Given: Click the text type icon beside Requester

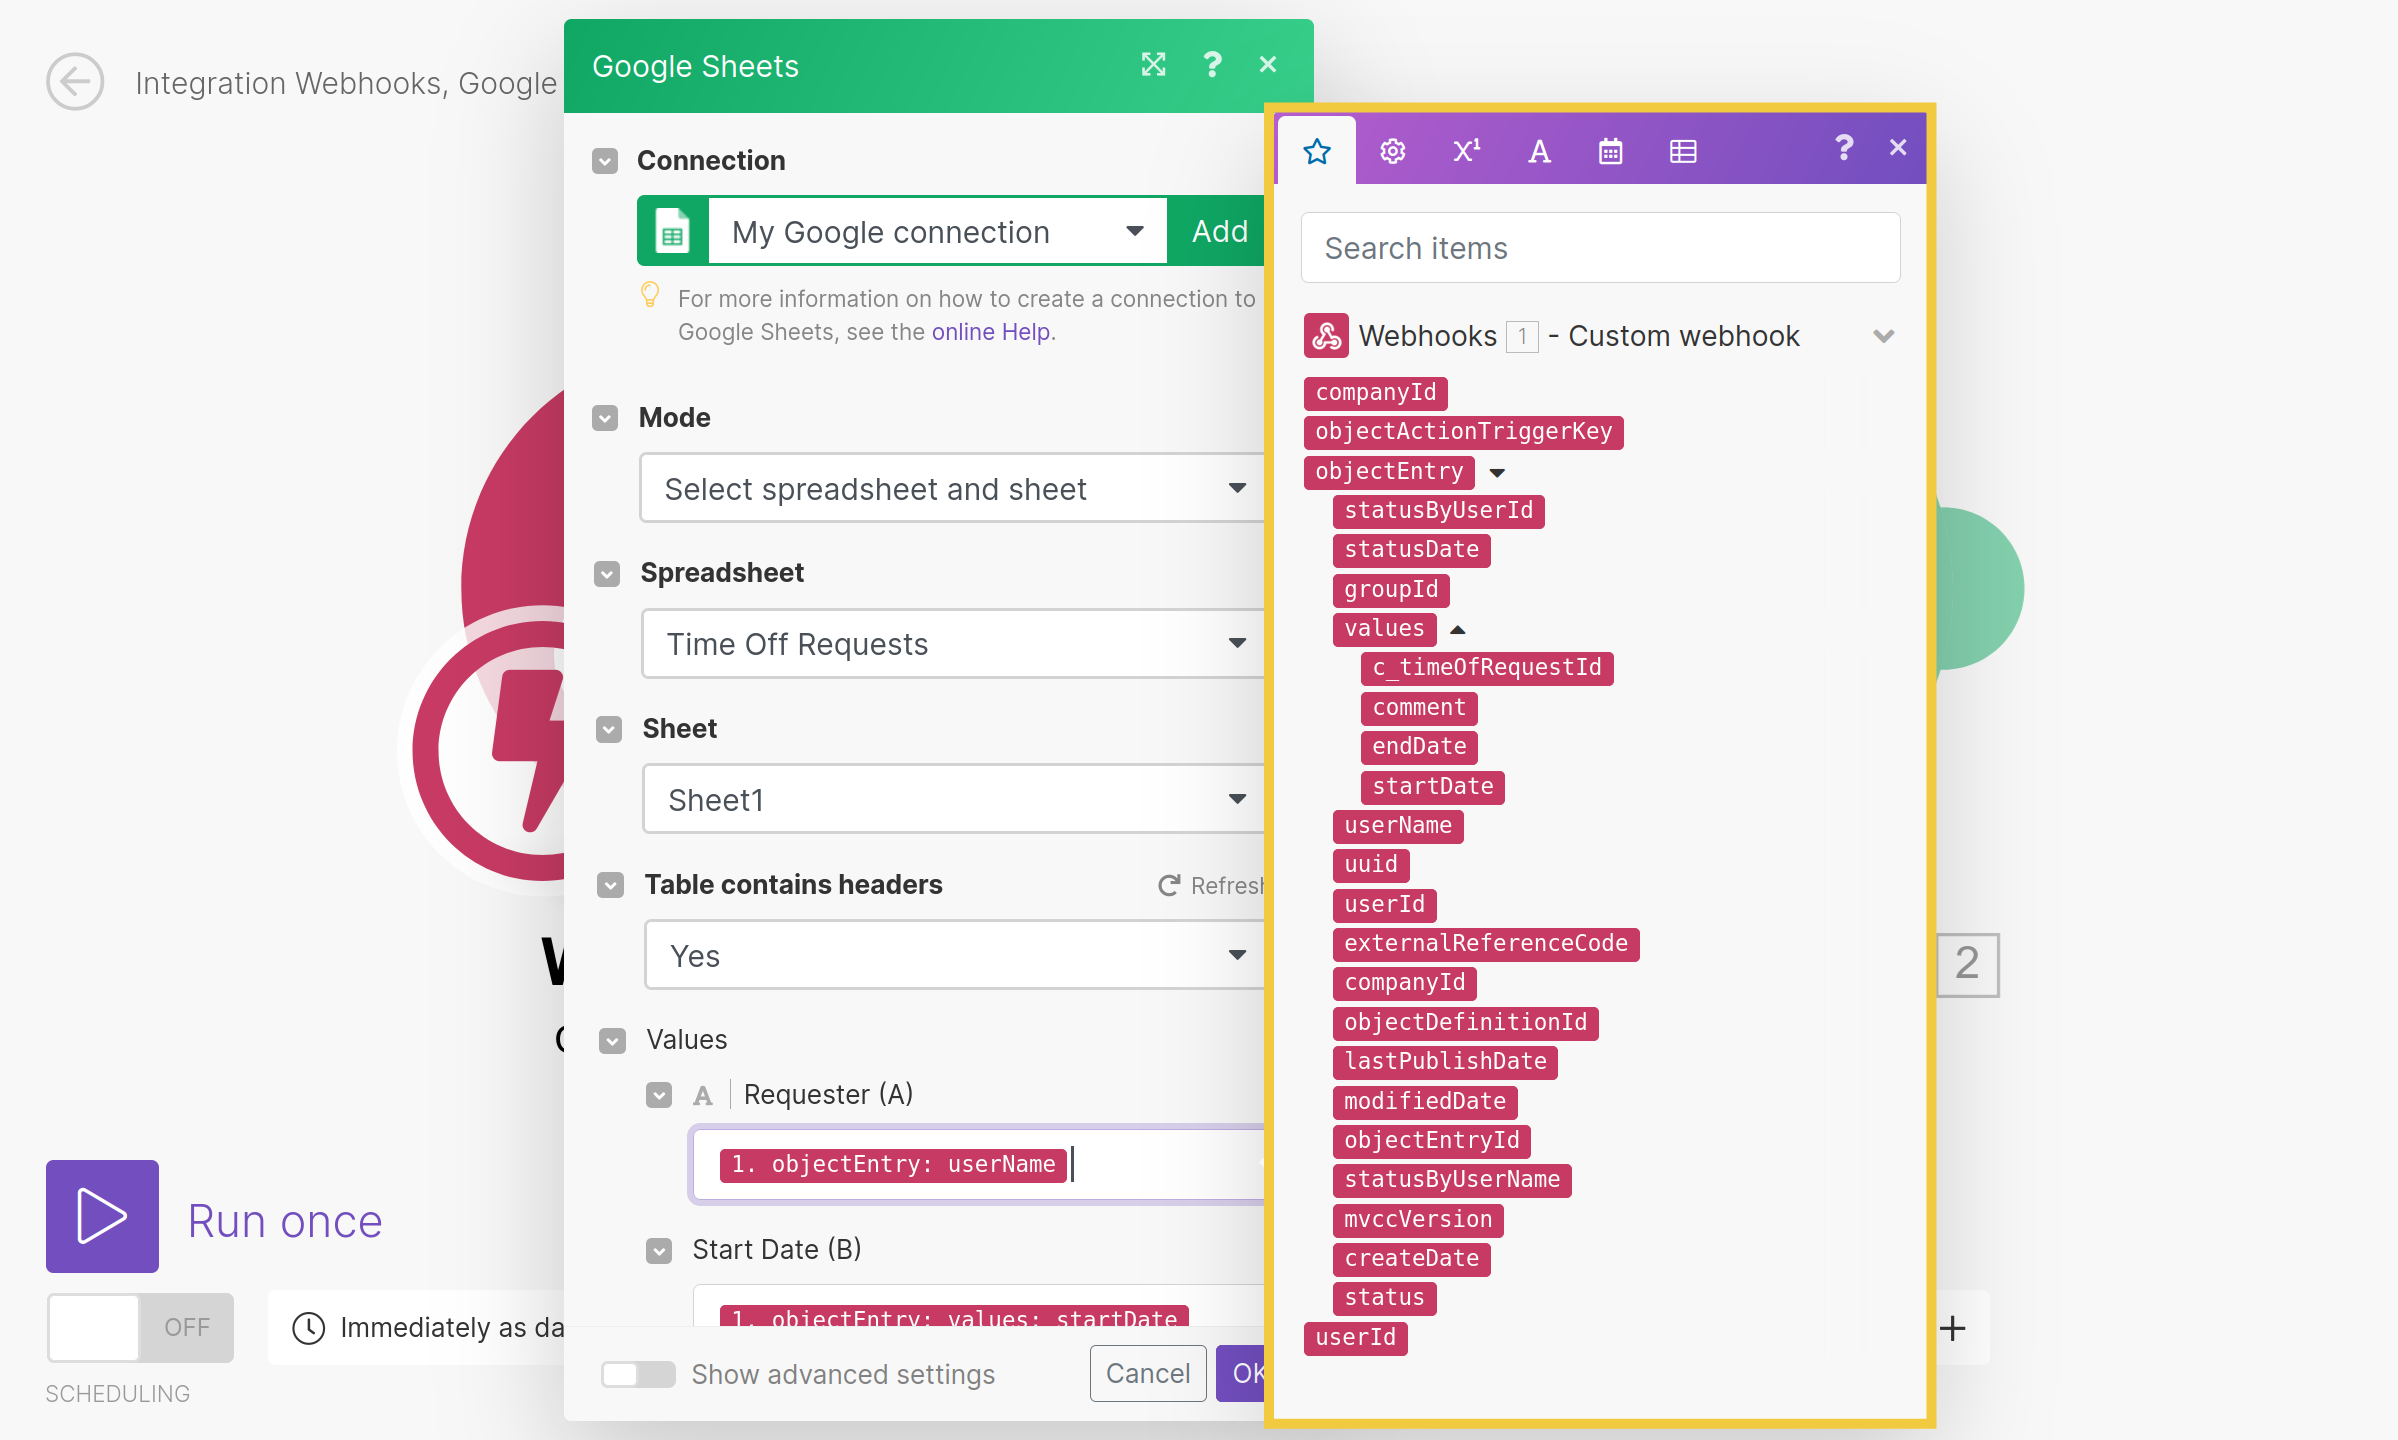Looking at the screenshot, I should point(703,1096).
